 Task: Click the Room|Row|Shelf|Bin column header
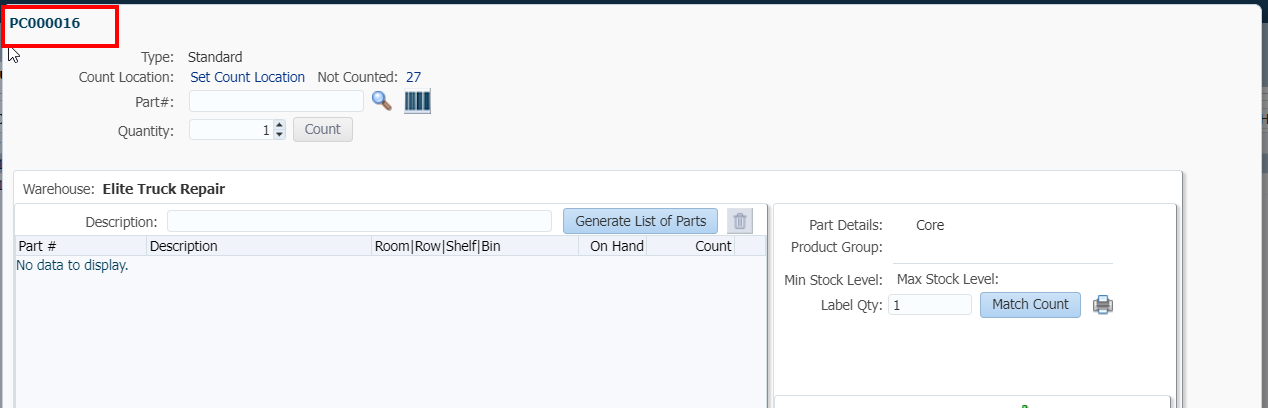tap(474, 246)
